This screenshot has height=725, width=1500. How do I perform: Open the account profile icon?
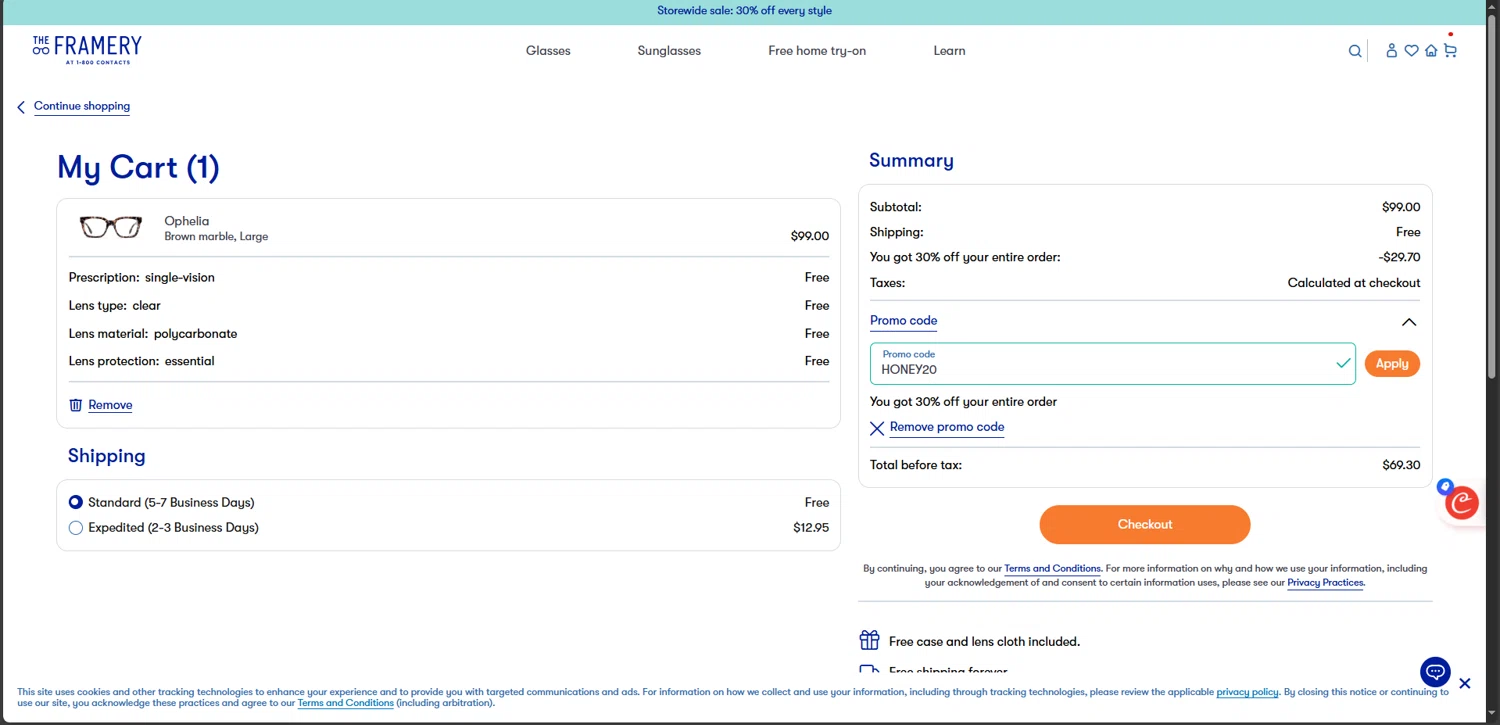pyautogui.click(x=1391, y=51)
